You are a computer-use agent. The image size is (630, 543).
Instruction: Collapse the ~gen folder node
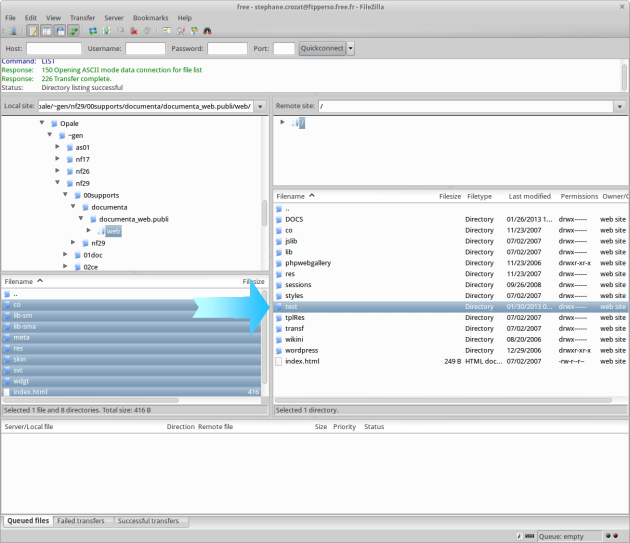pyautogui.click(x=50, y=135)
